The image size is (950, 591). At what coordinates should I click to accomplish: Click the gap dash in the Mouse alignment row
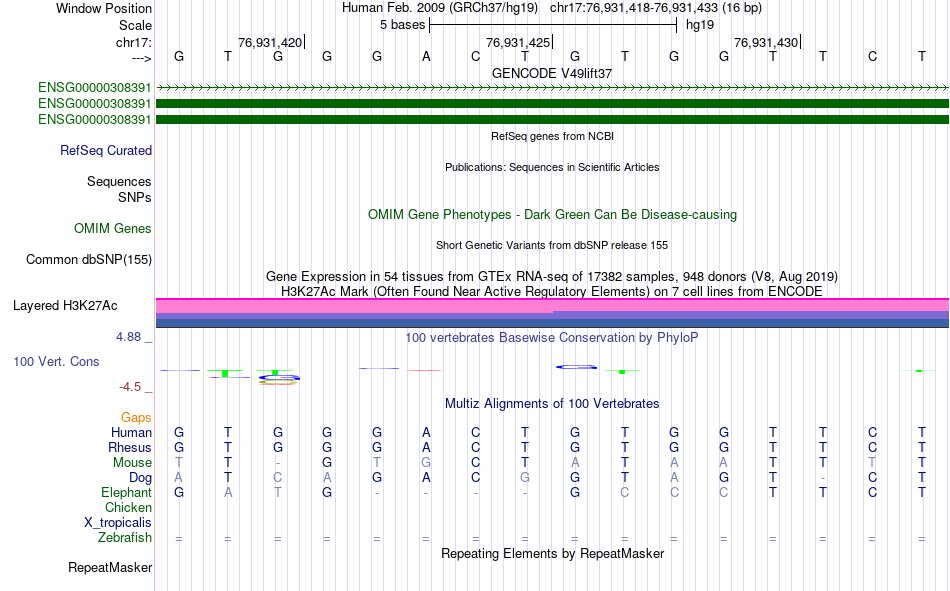coord(277,463)
